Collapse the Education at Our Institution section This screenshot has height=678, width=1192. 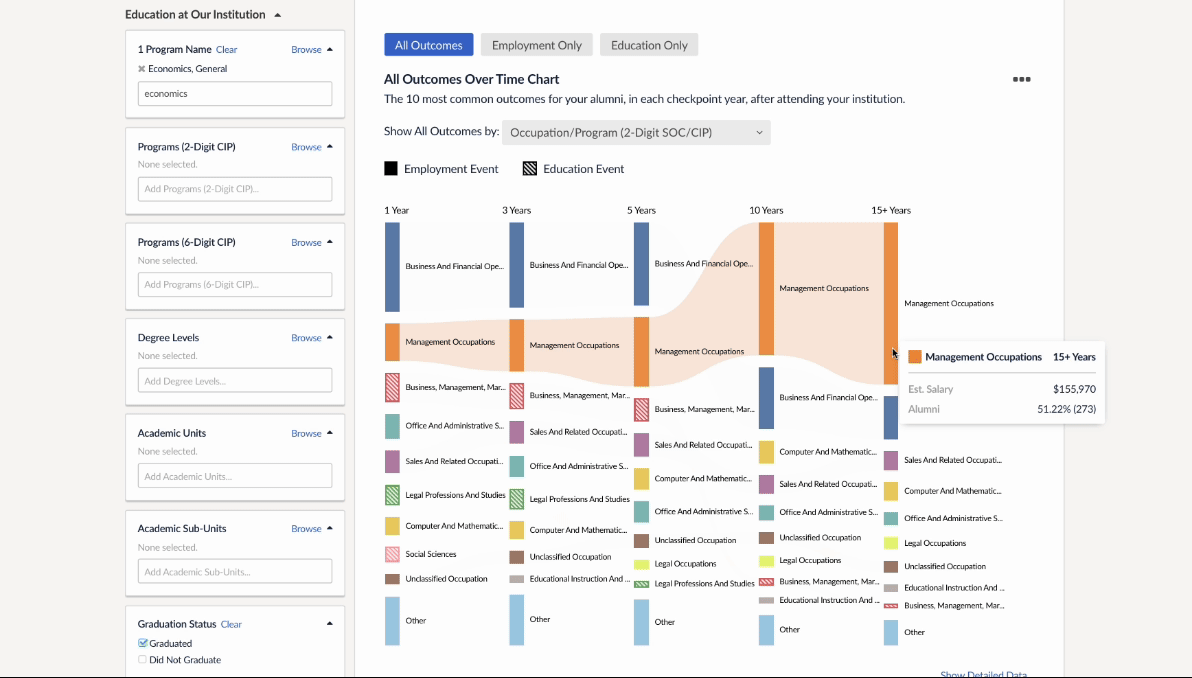pos(278,15)
